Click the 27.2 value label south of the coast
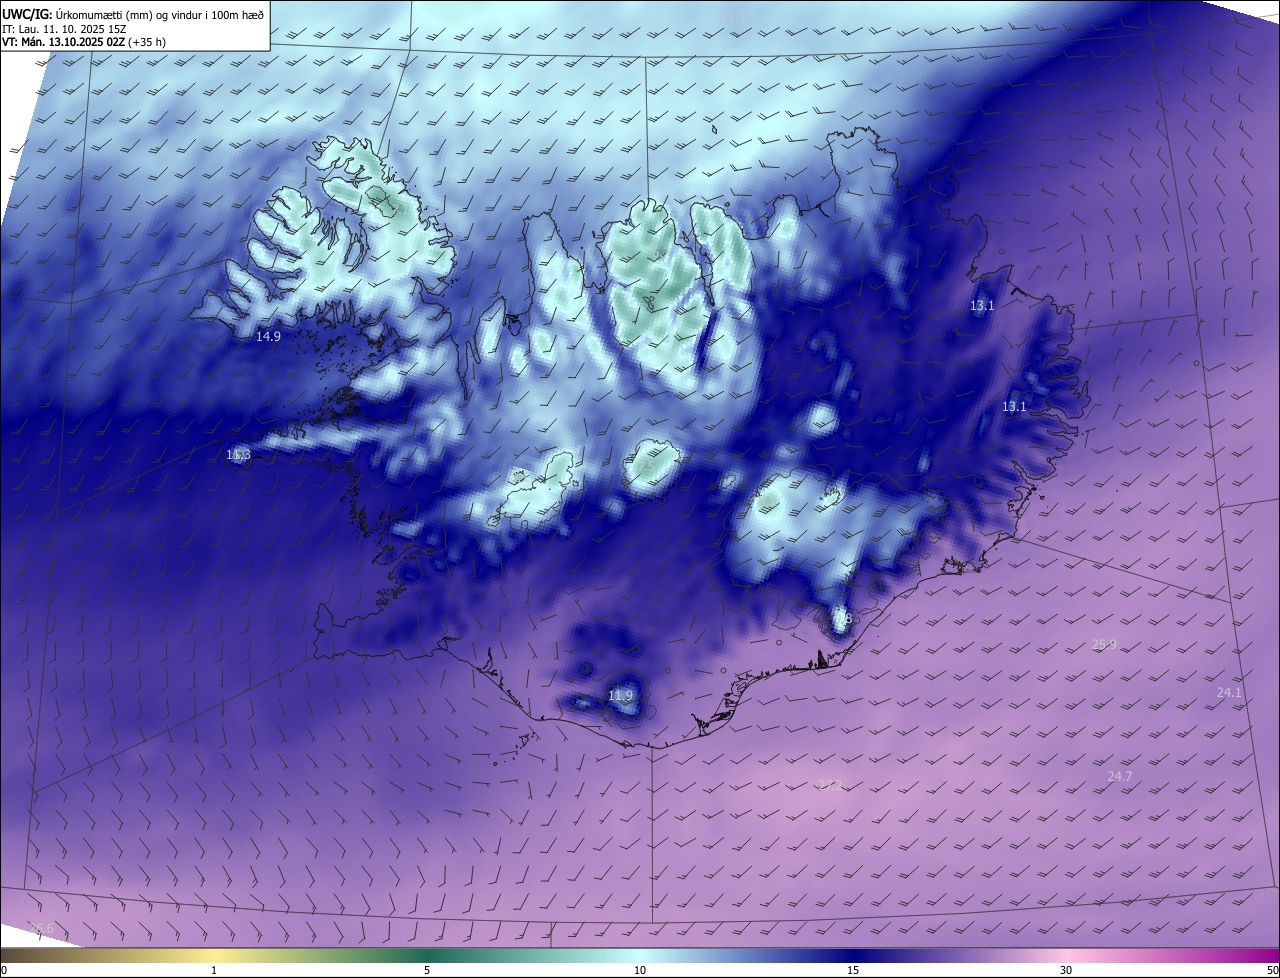The width and height of the screenshot is (1280, 978). click(x=830, y=785)
